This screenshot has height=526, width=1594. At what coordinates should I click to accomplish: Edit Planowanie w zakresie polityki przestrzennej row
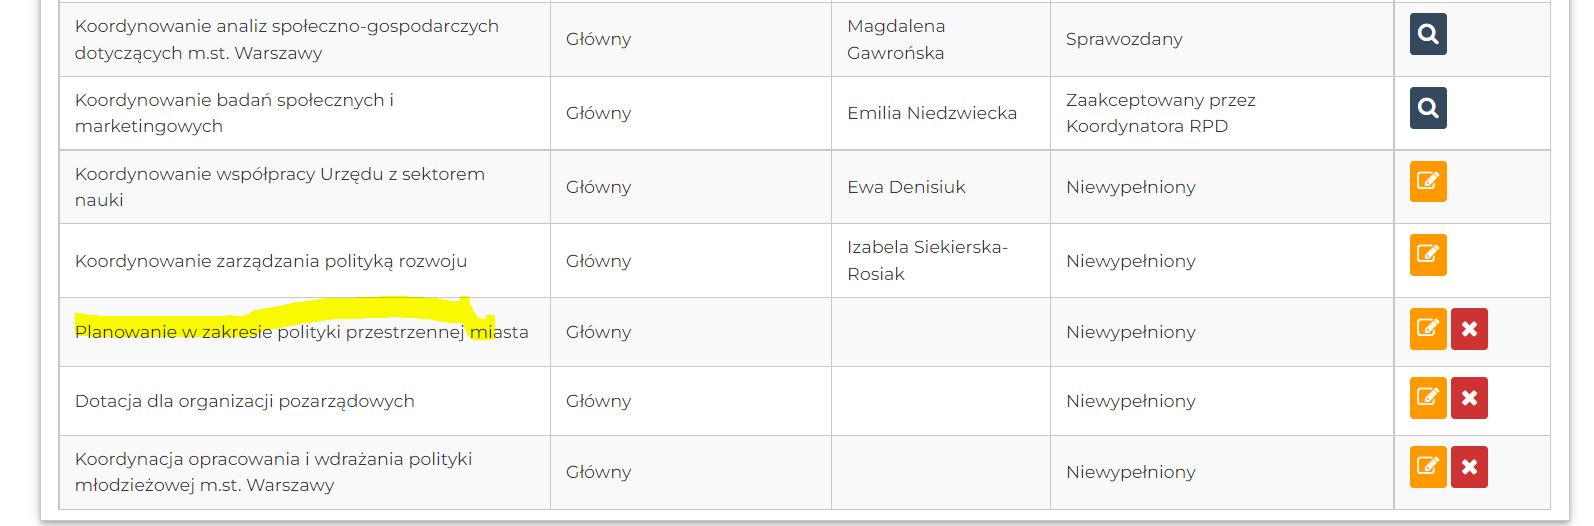point(1428,329)
